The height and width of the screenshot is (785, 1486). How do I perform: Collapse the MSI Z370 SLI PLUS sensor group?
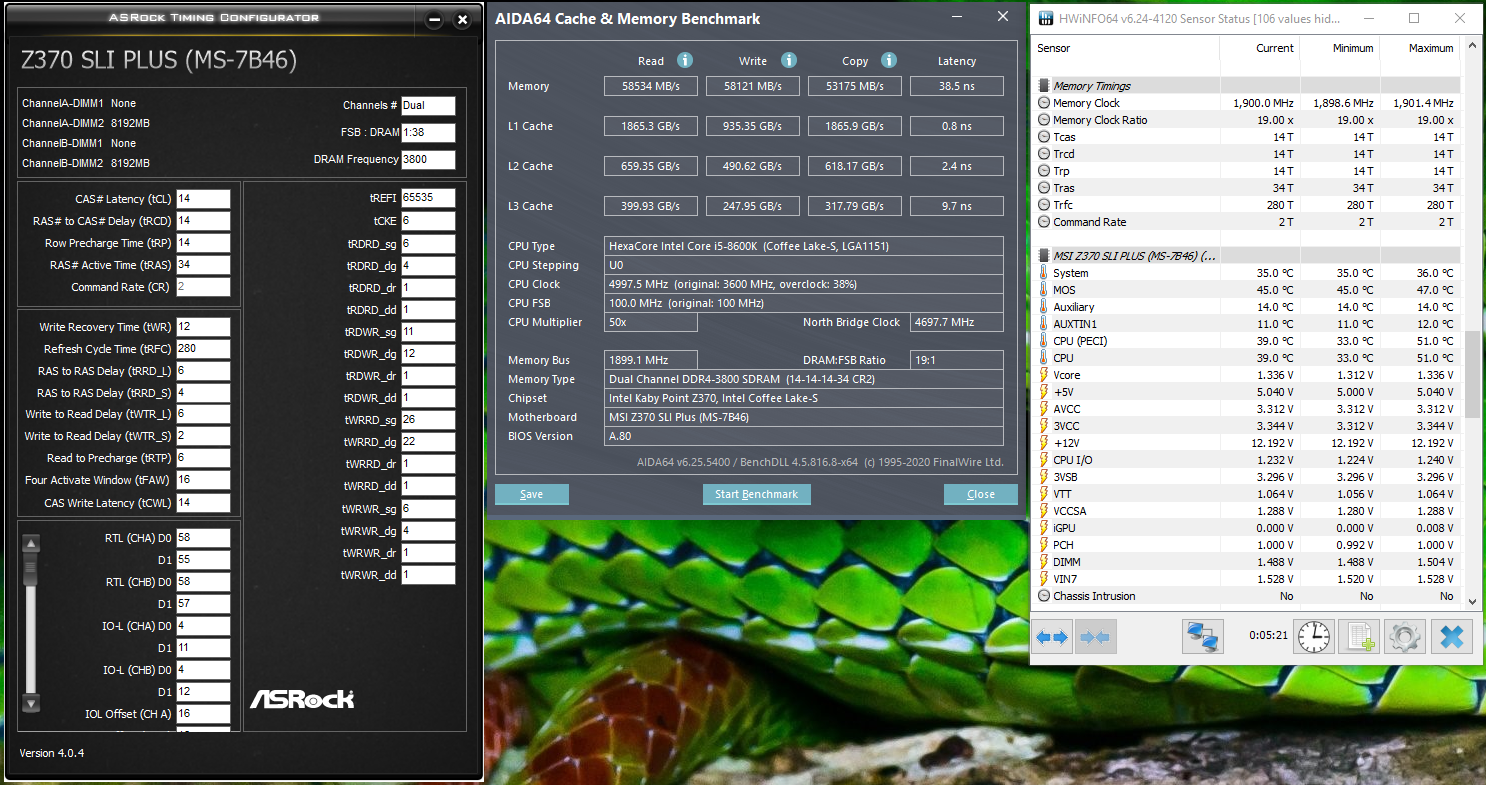point(1044,256)
